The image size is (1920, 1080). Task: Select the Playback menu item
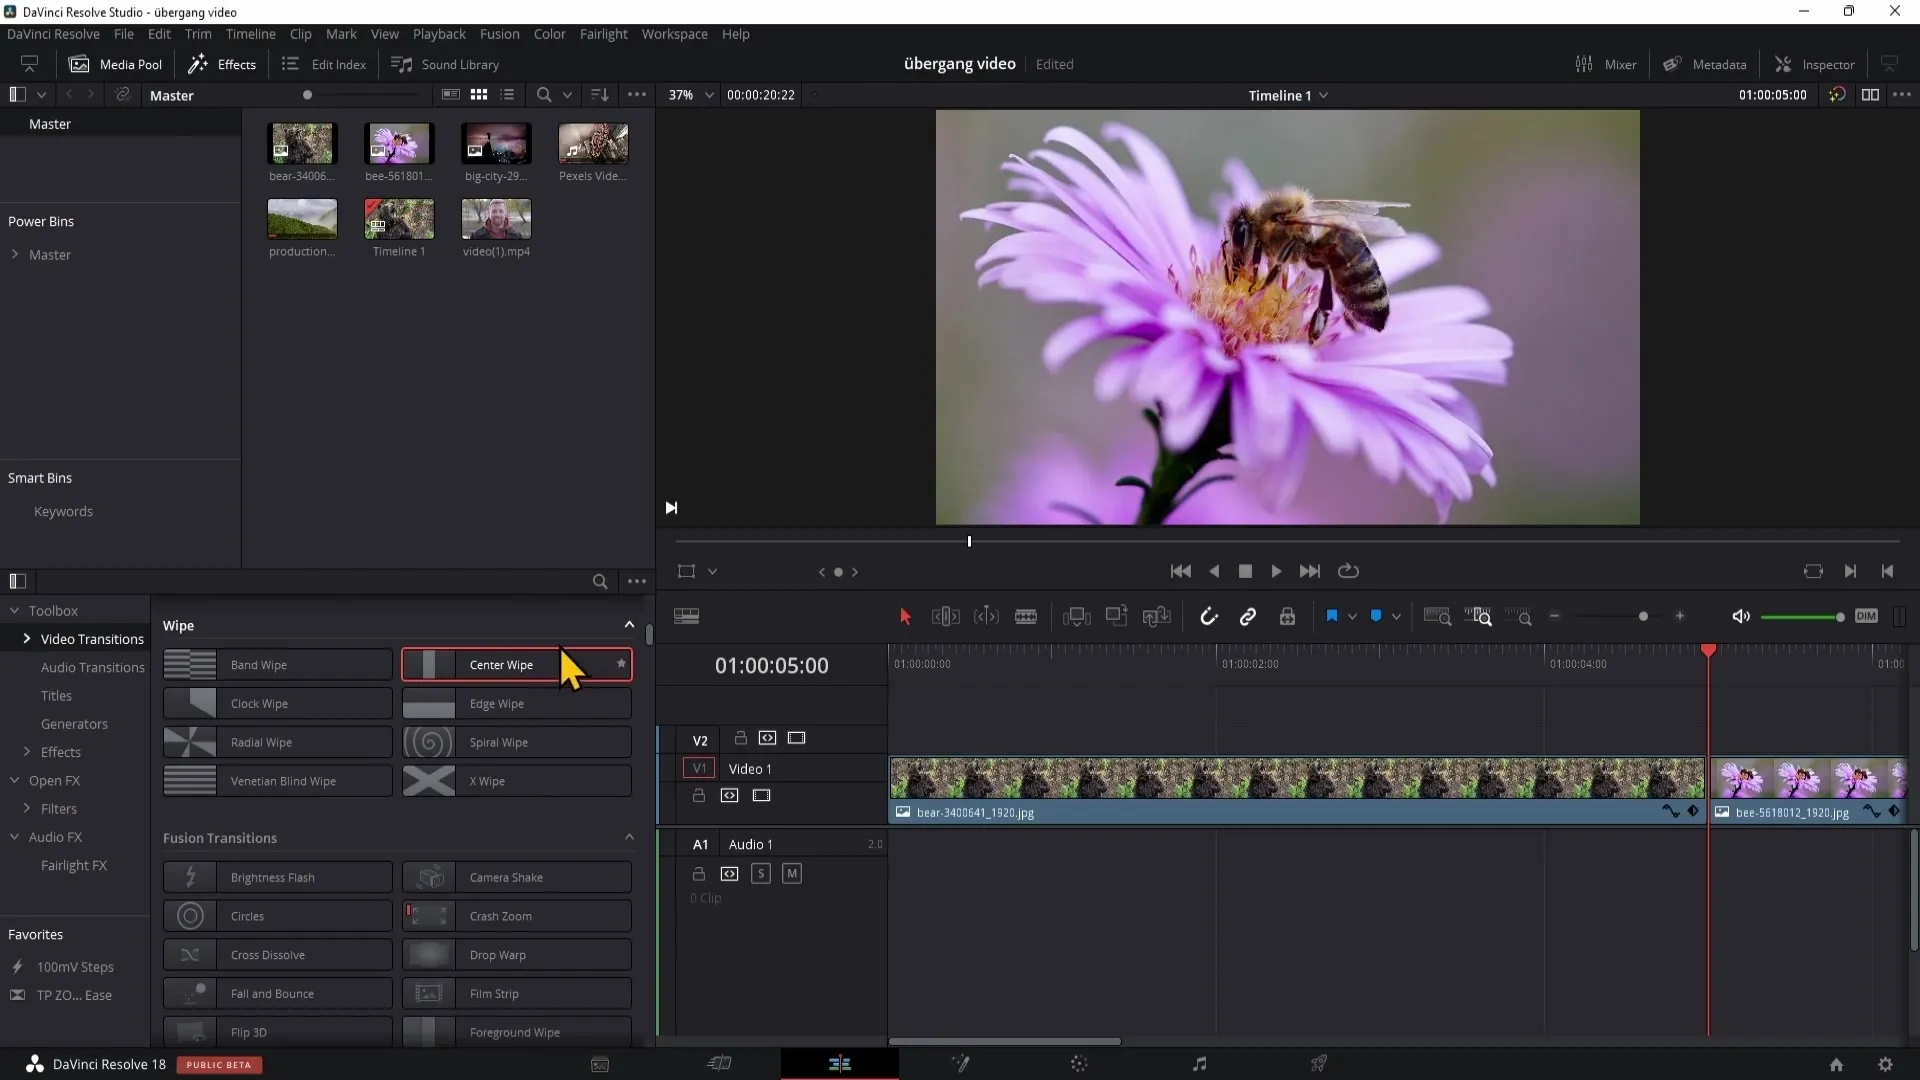[440, 33]
